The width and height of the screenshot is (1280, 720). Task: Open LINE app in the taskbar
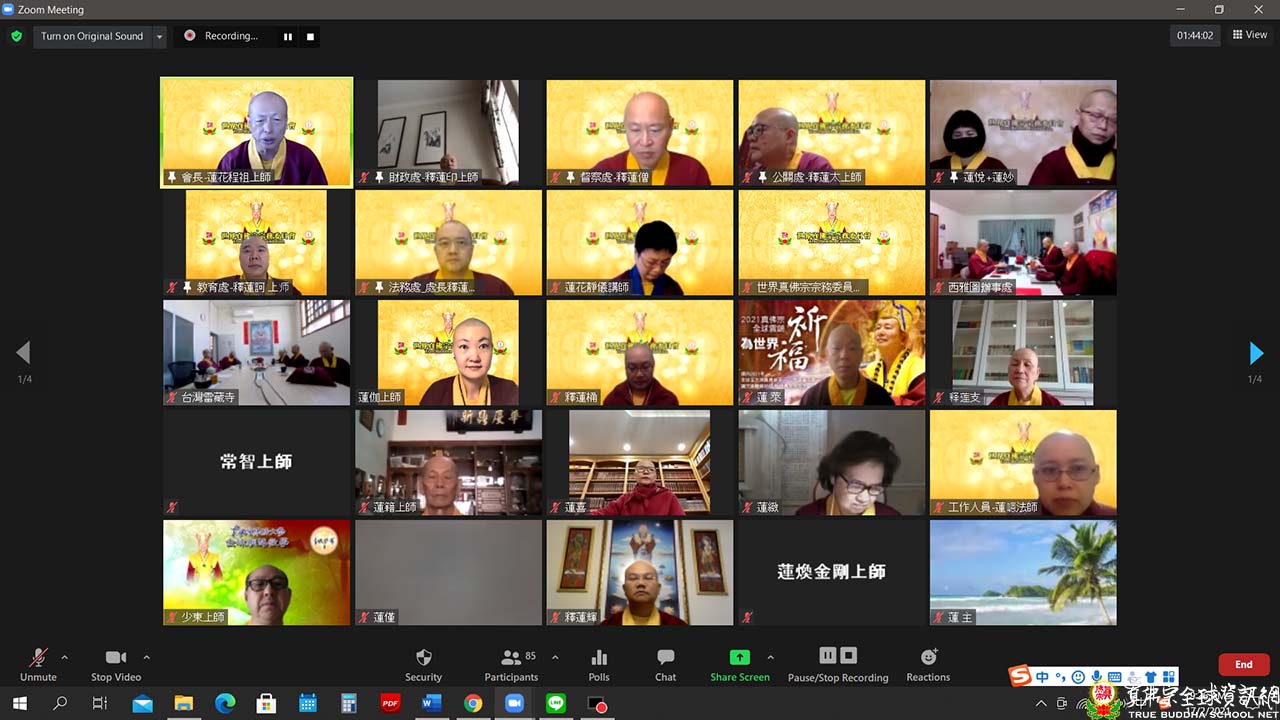pos(555,704)
